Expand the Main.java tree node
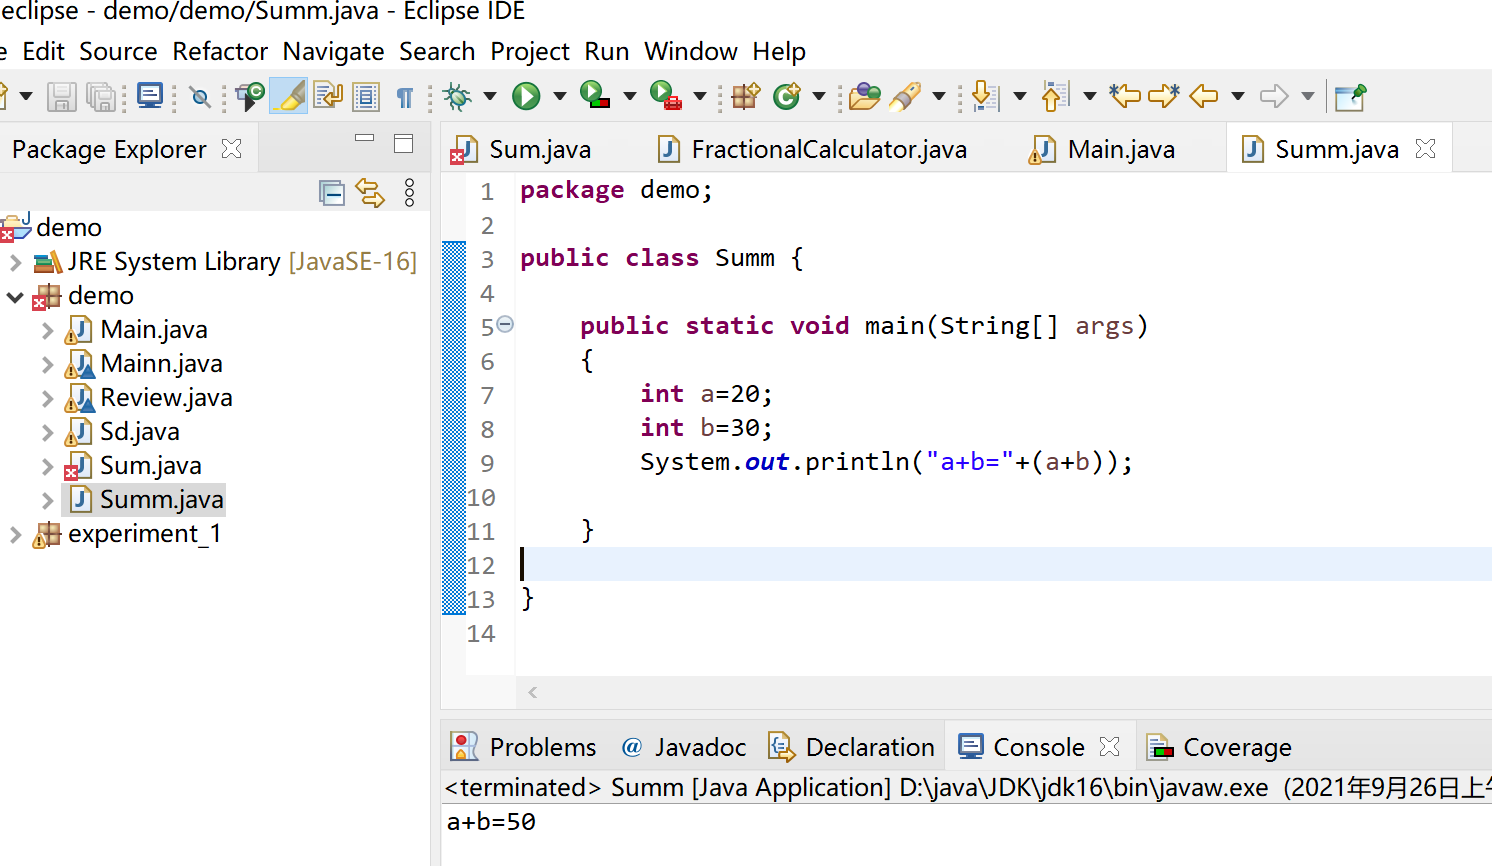The height and width of the screenshot is (866, 1492). (x=47, y=330)
